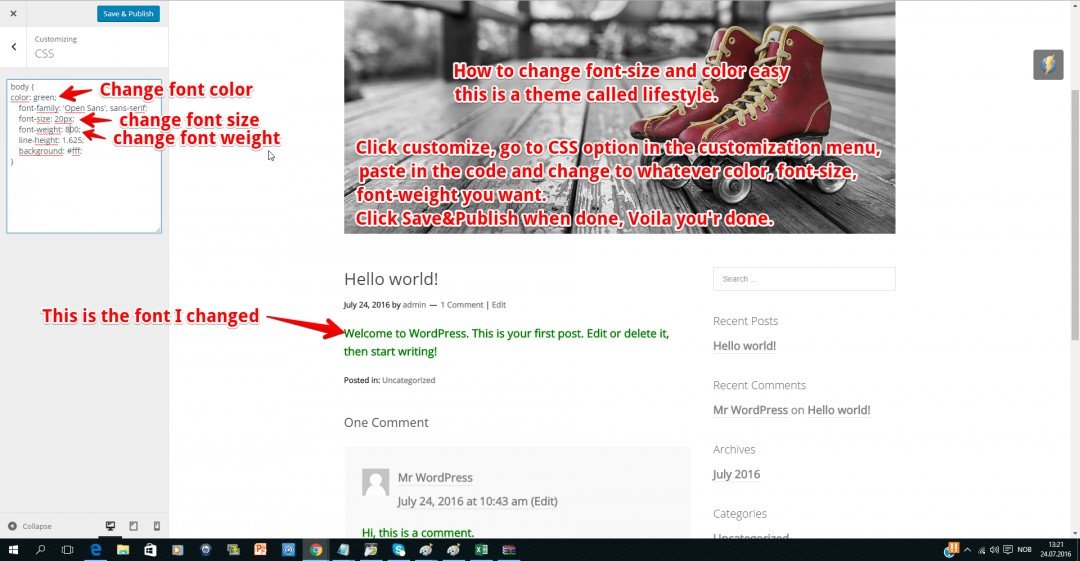Open network status in the system tray

(x=982, y=550)
